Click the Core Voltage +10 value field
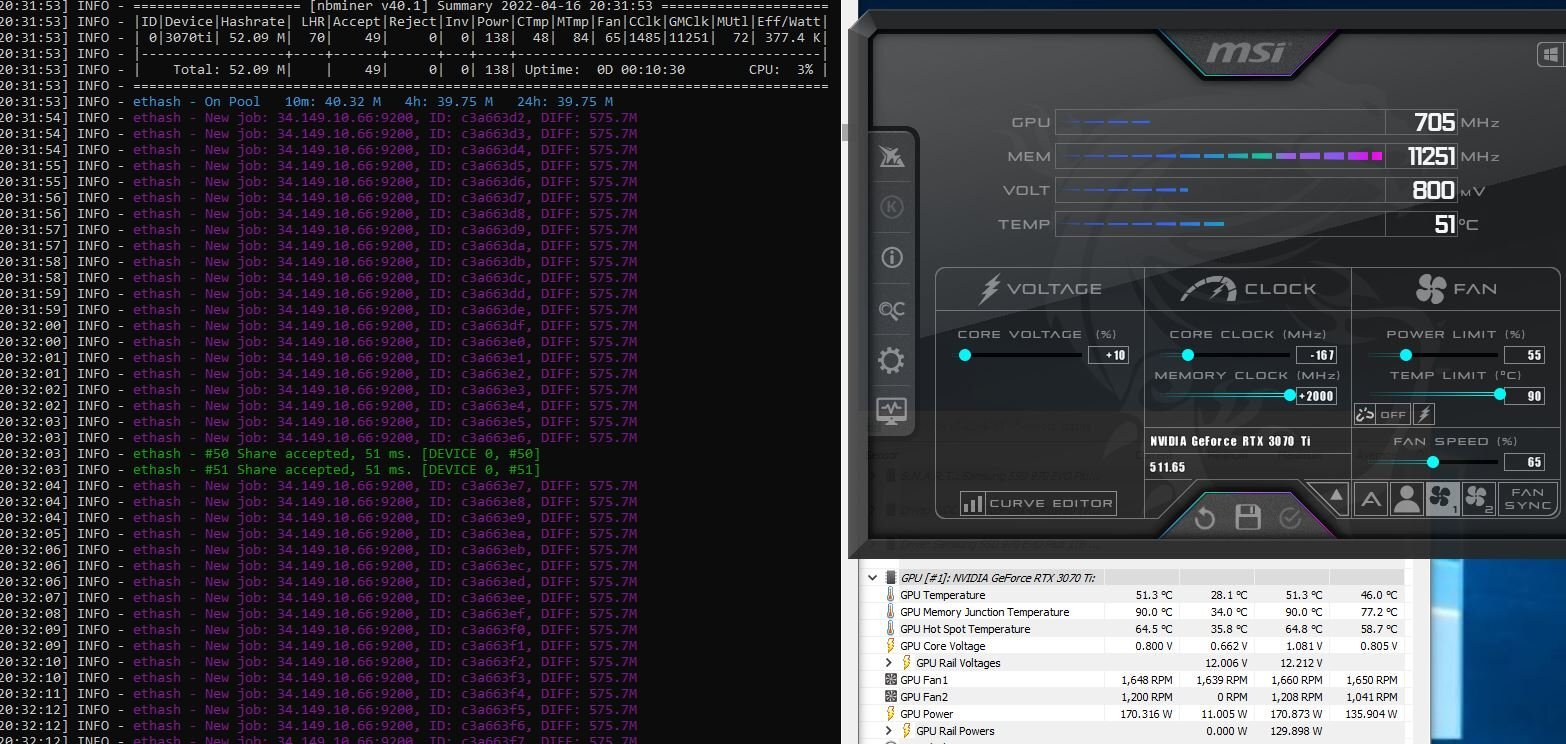Viewport: 1566px width, 744px height. coord(1108,355)
